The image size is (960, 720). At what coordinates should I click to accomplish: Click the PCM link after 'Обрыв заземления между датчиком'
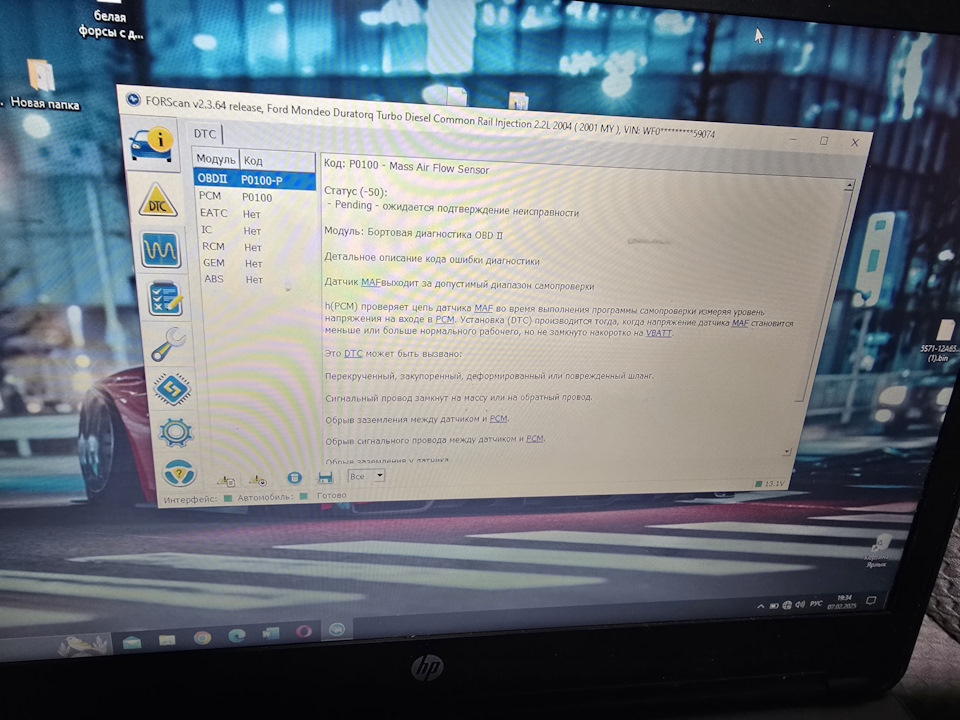(x=498, y=419)
